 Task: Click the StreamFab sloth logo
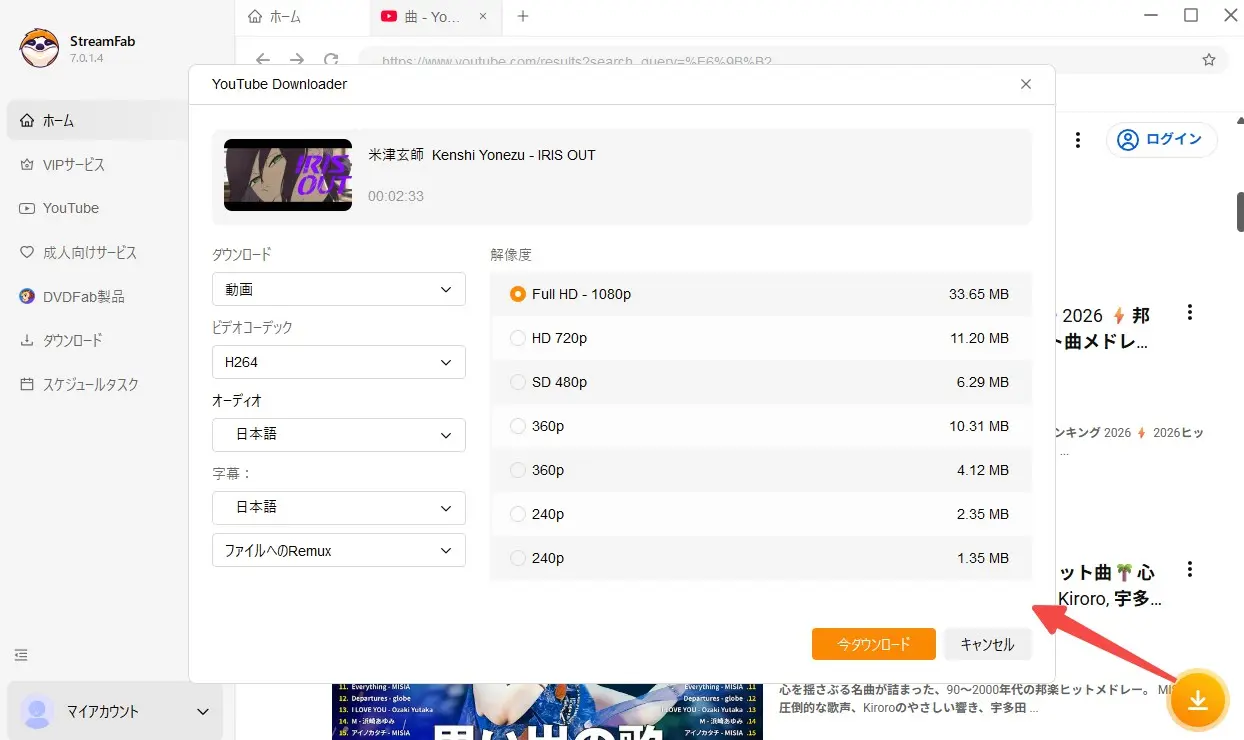pos(39,48)
